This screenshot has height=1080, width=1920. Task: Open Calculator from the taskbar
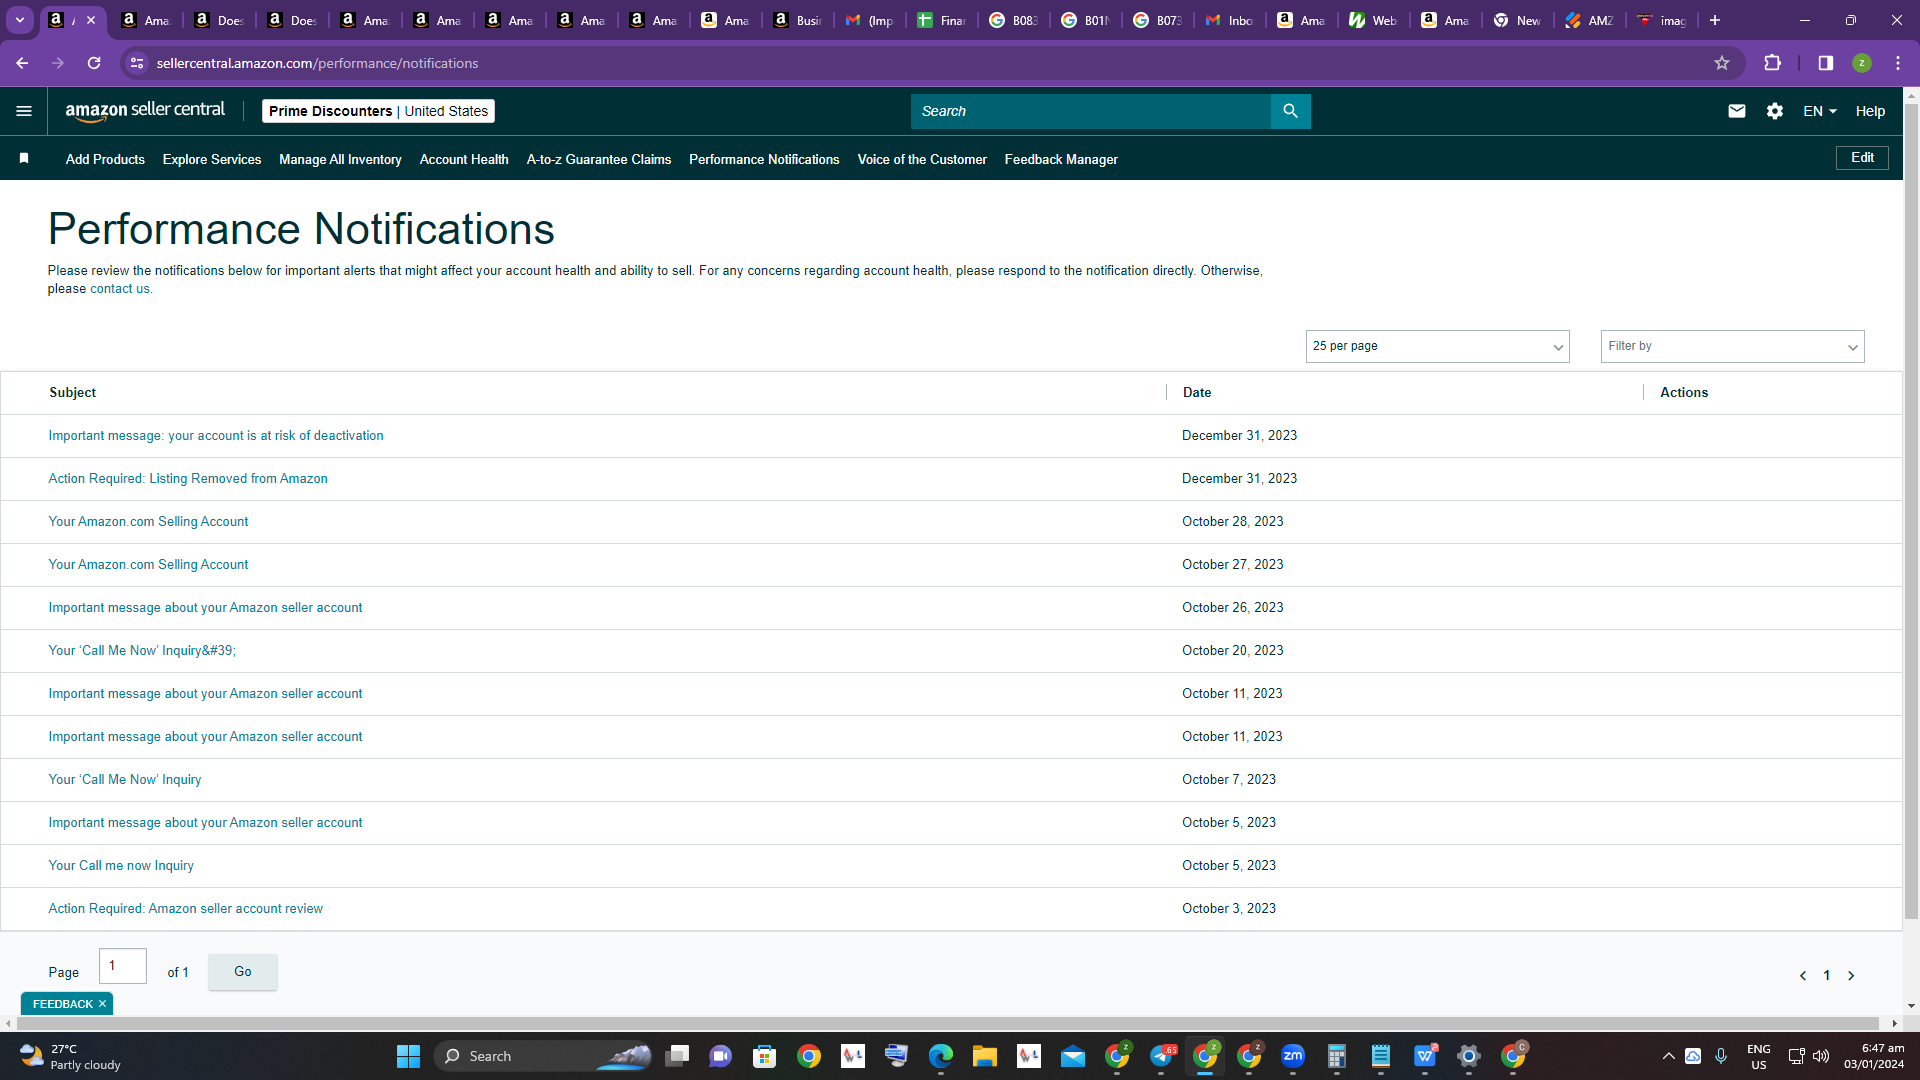(1337, 1056)
